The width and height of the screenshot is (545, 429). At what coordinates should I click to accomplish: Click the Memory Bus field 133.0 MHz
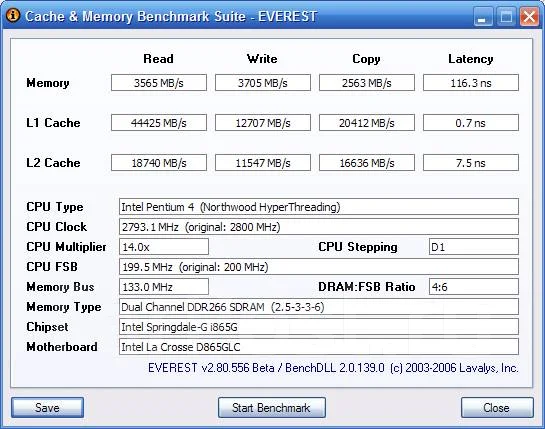[x=164, y=287]
